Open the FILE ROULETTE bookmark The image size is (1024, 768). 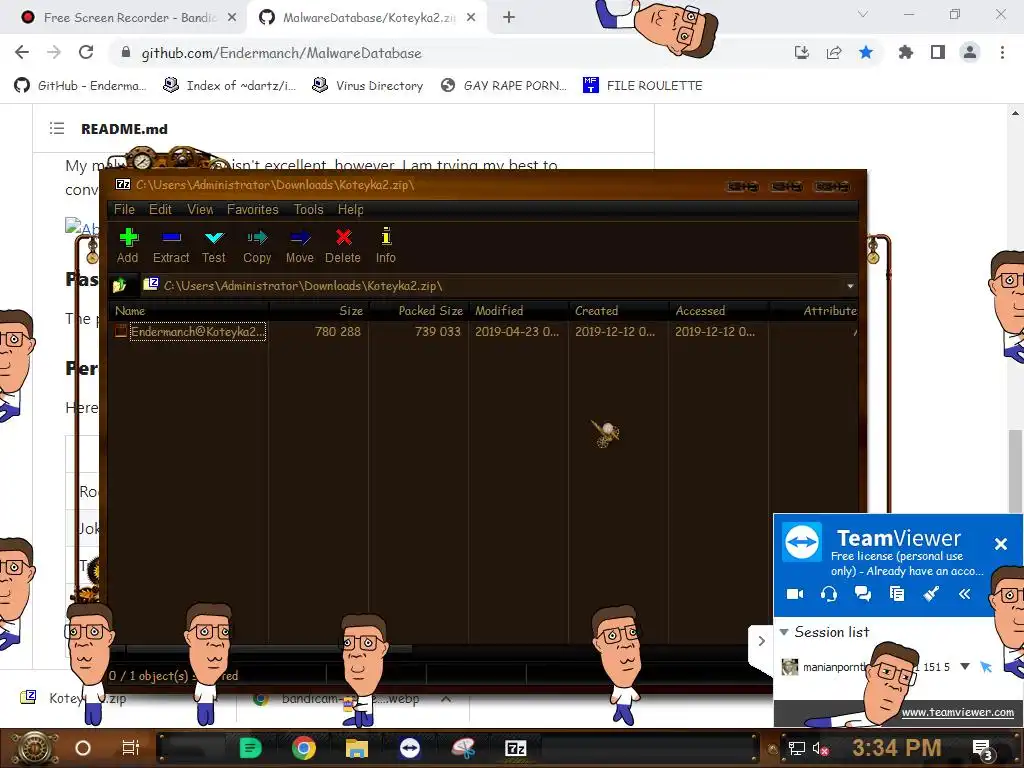643,86
